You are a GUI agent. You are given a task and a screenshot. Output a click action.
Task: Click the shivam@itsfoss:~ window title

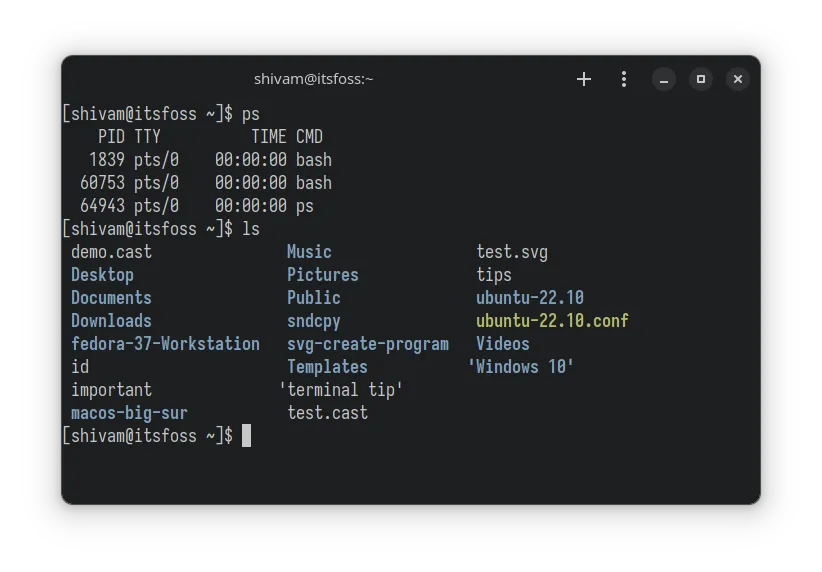(313, 79)
